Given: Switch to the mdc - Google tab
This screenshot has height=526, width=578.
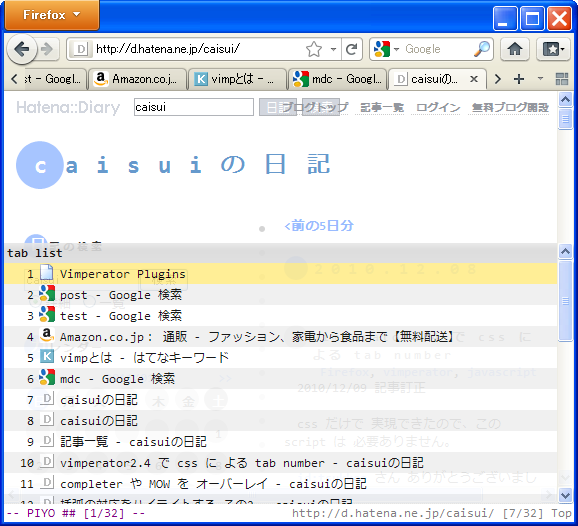Looking at the screenshot, I should click(337, 79).
